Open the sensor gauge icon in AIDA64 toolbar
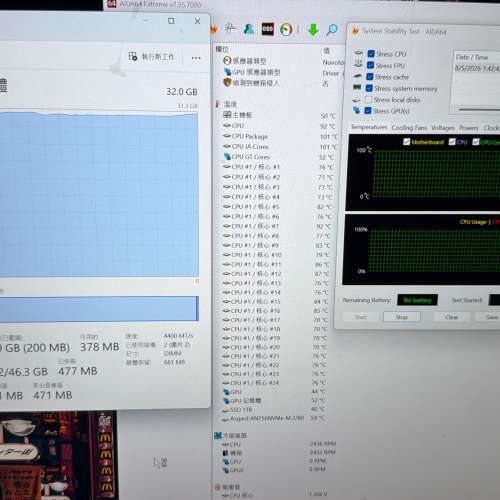The height and width of the screenshot is (500, 500). coord(286,30)
